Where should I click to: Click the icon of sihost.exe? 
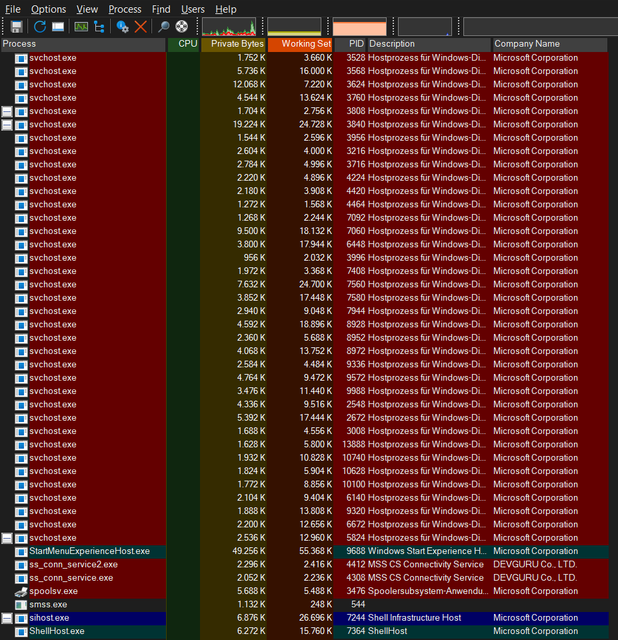pyautogui.click(x=21, y=618)
